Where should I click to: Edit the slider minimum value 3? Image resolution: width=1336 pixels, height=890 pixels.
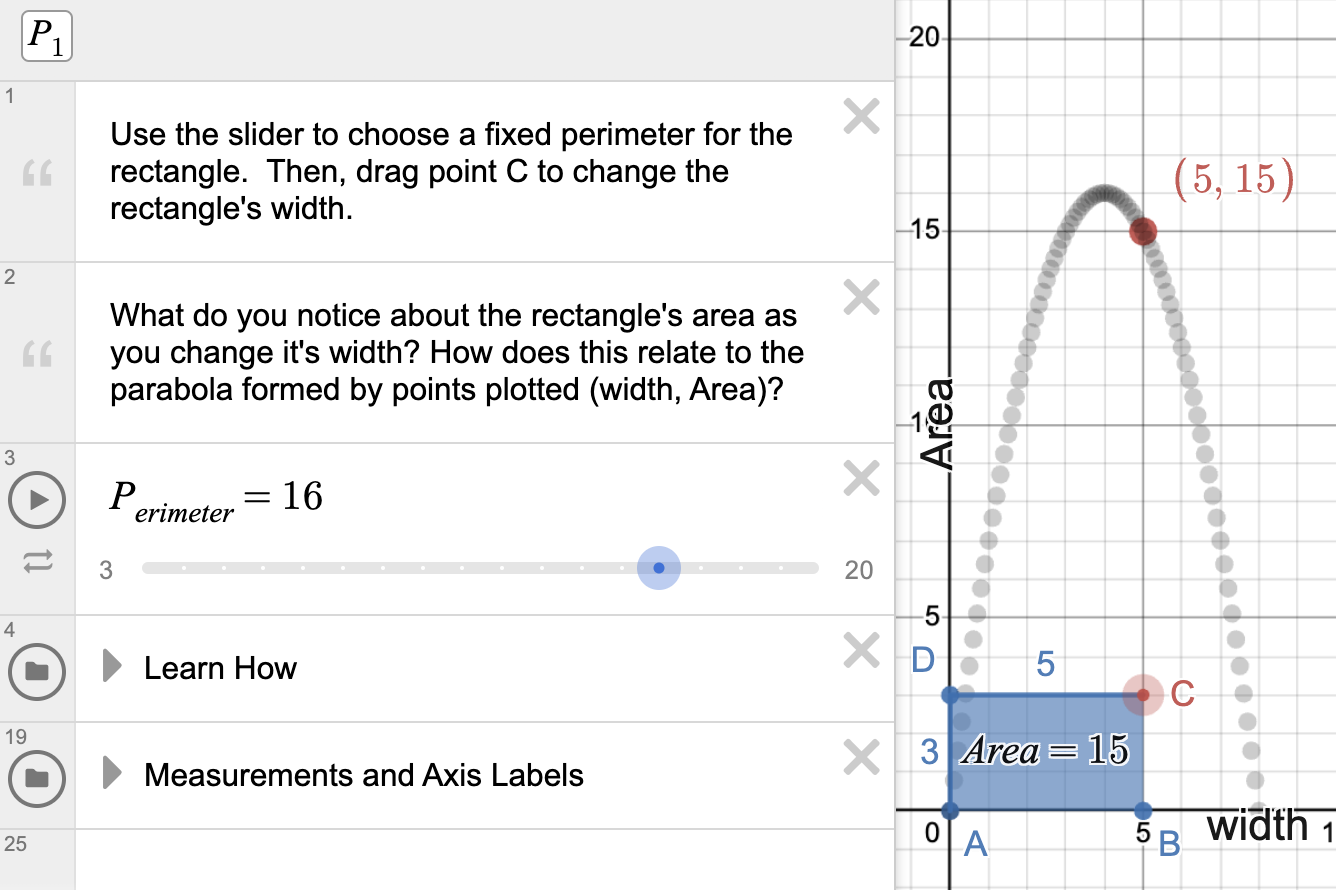click(106, 570)
